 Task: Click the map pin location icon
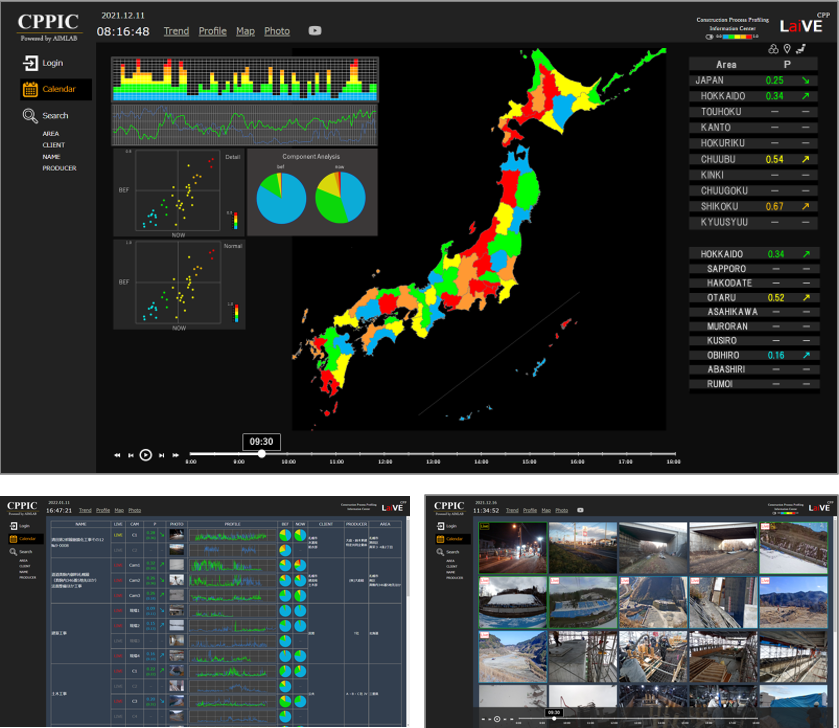[x=787, y=48]
